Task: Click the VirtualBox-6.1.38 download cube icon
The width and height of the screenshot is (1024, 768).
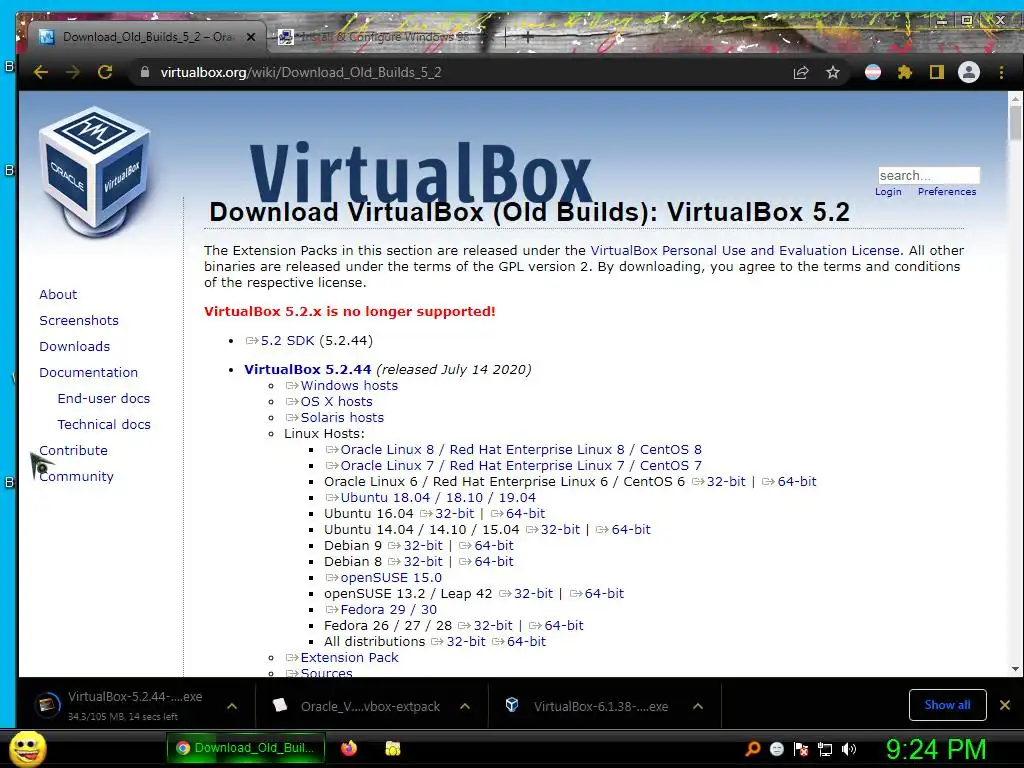Action: click(x=512, y=705)
